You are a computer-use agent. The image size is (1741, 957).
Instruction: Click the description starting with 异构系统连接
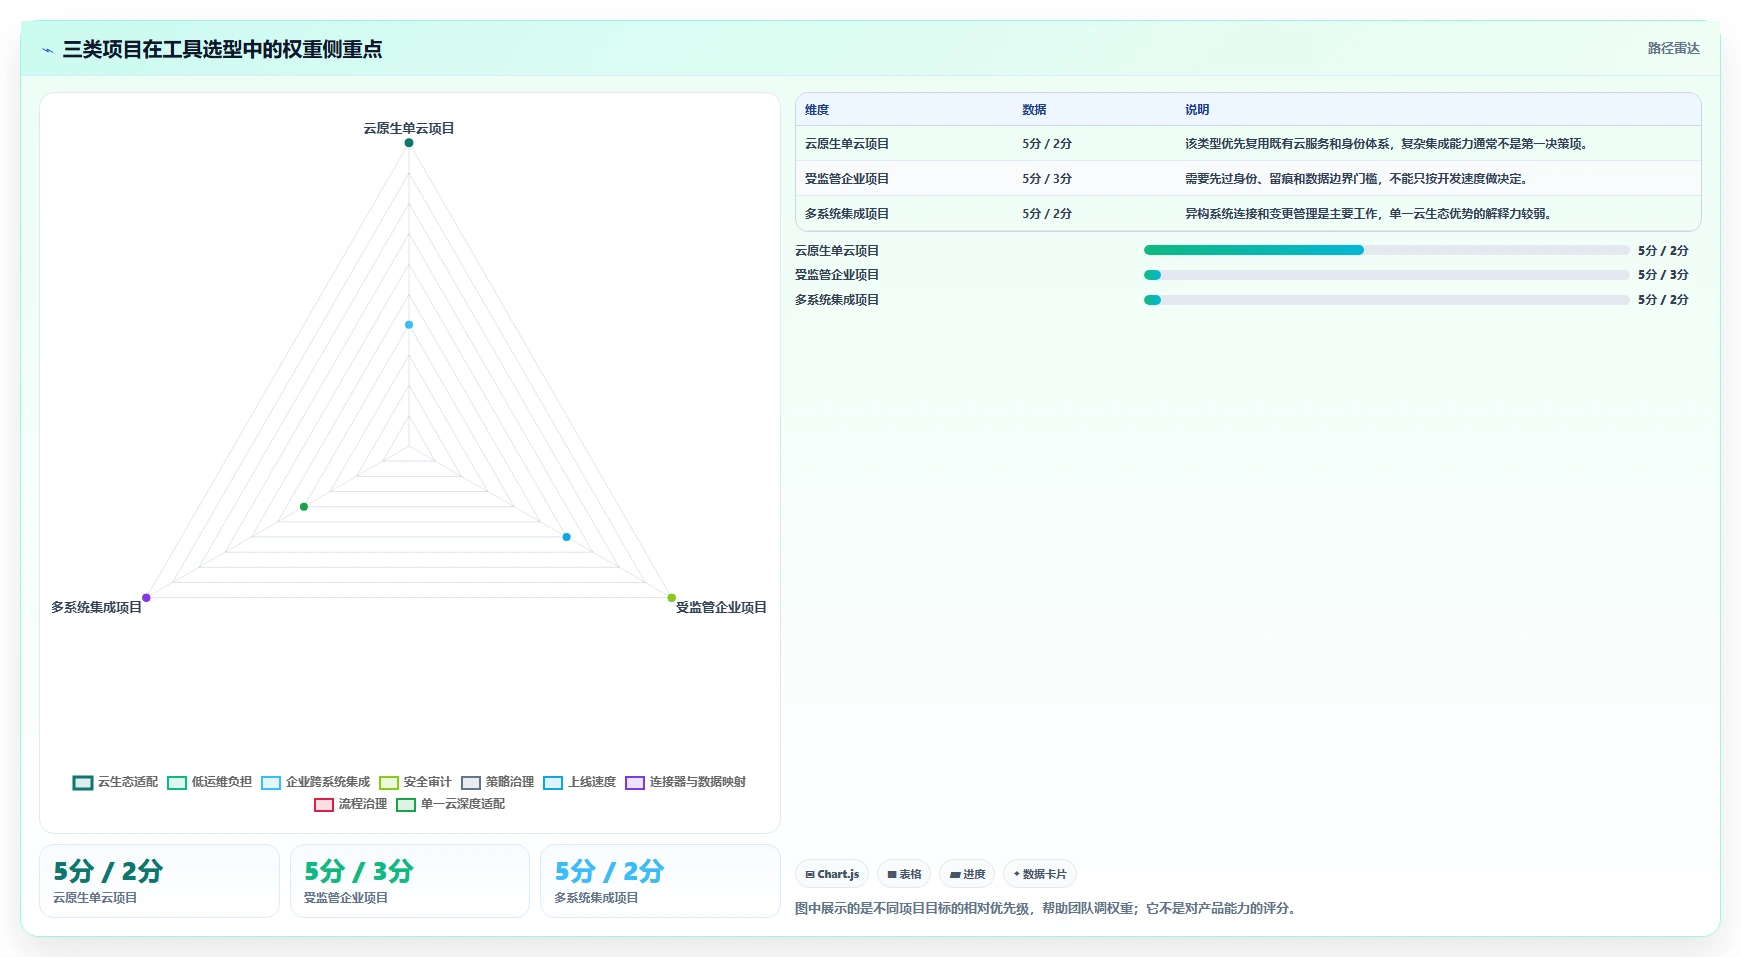[1370, 214]
